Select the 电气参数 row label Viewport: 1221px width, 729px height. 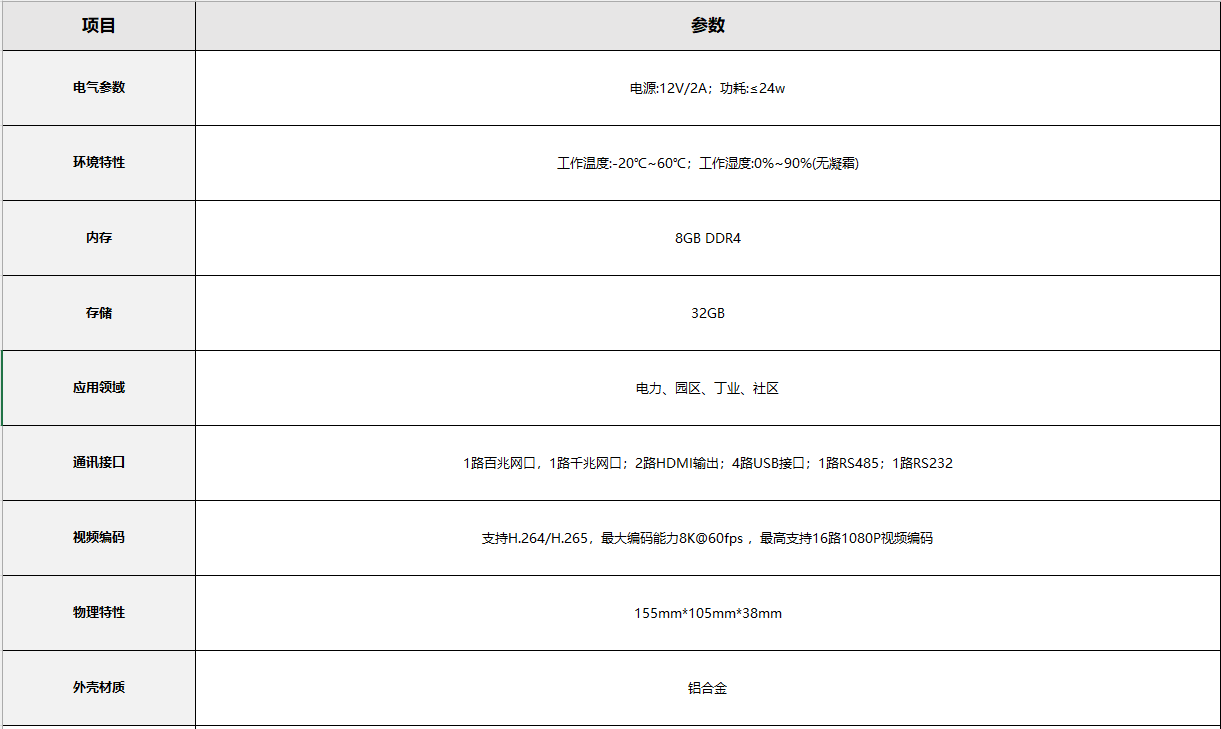[x=99, y=88]
